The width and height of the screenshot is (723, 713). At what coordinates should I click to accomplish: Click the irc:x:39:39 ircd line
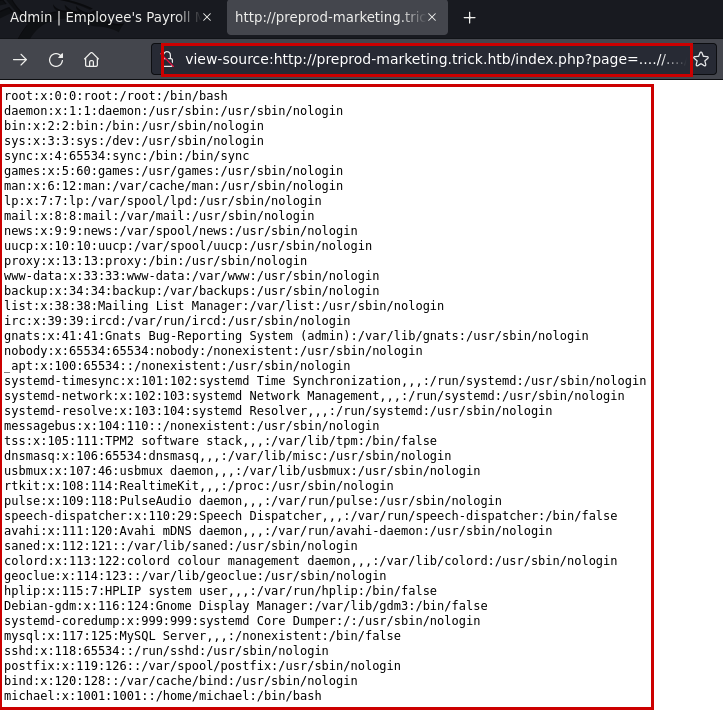[177, 321]
